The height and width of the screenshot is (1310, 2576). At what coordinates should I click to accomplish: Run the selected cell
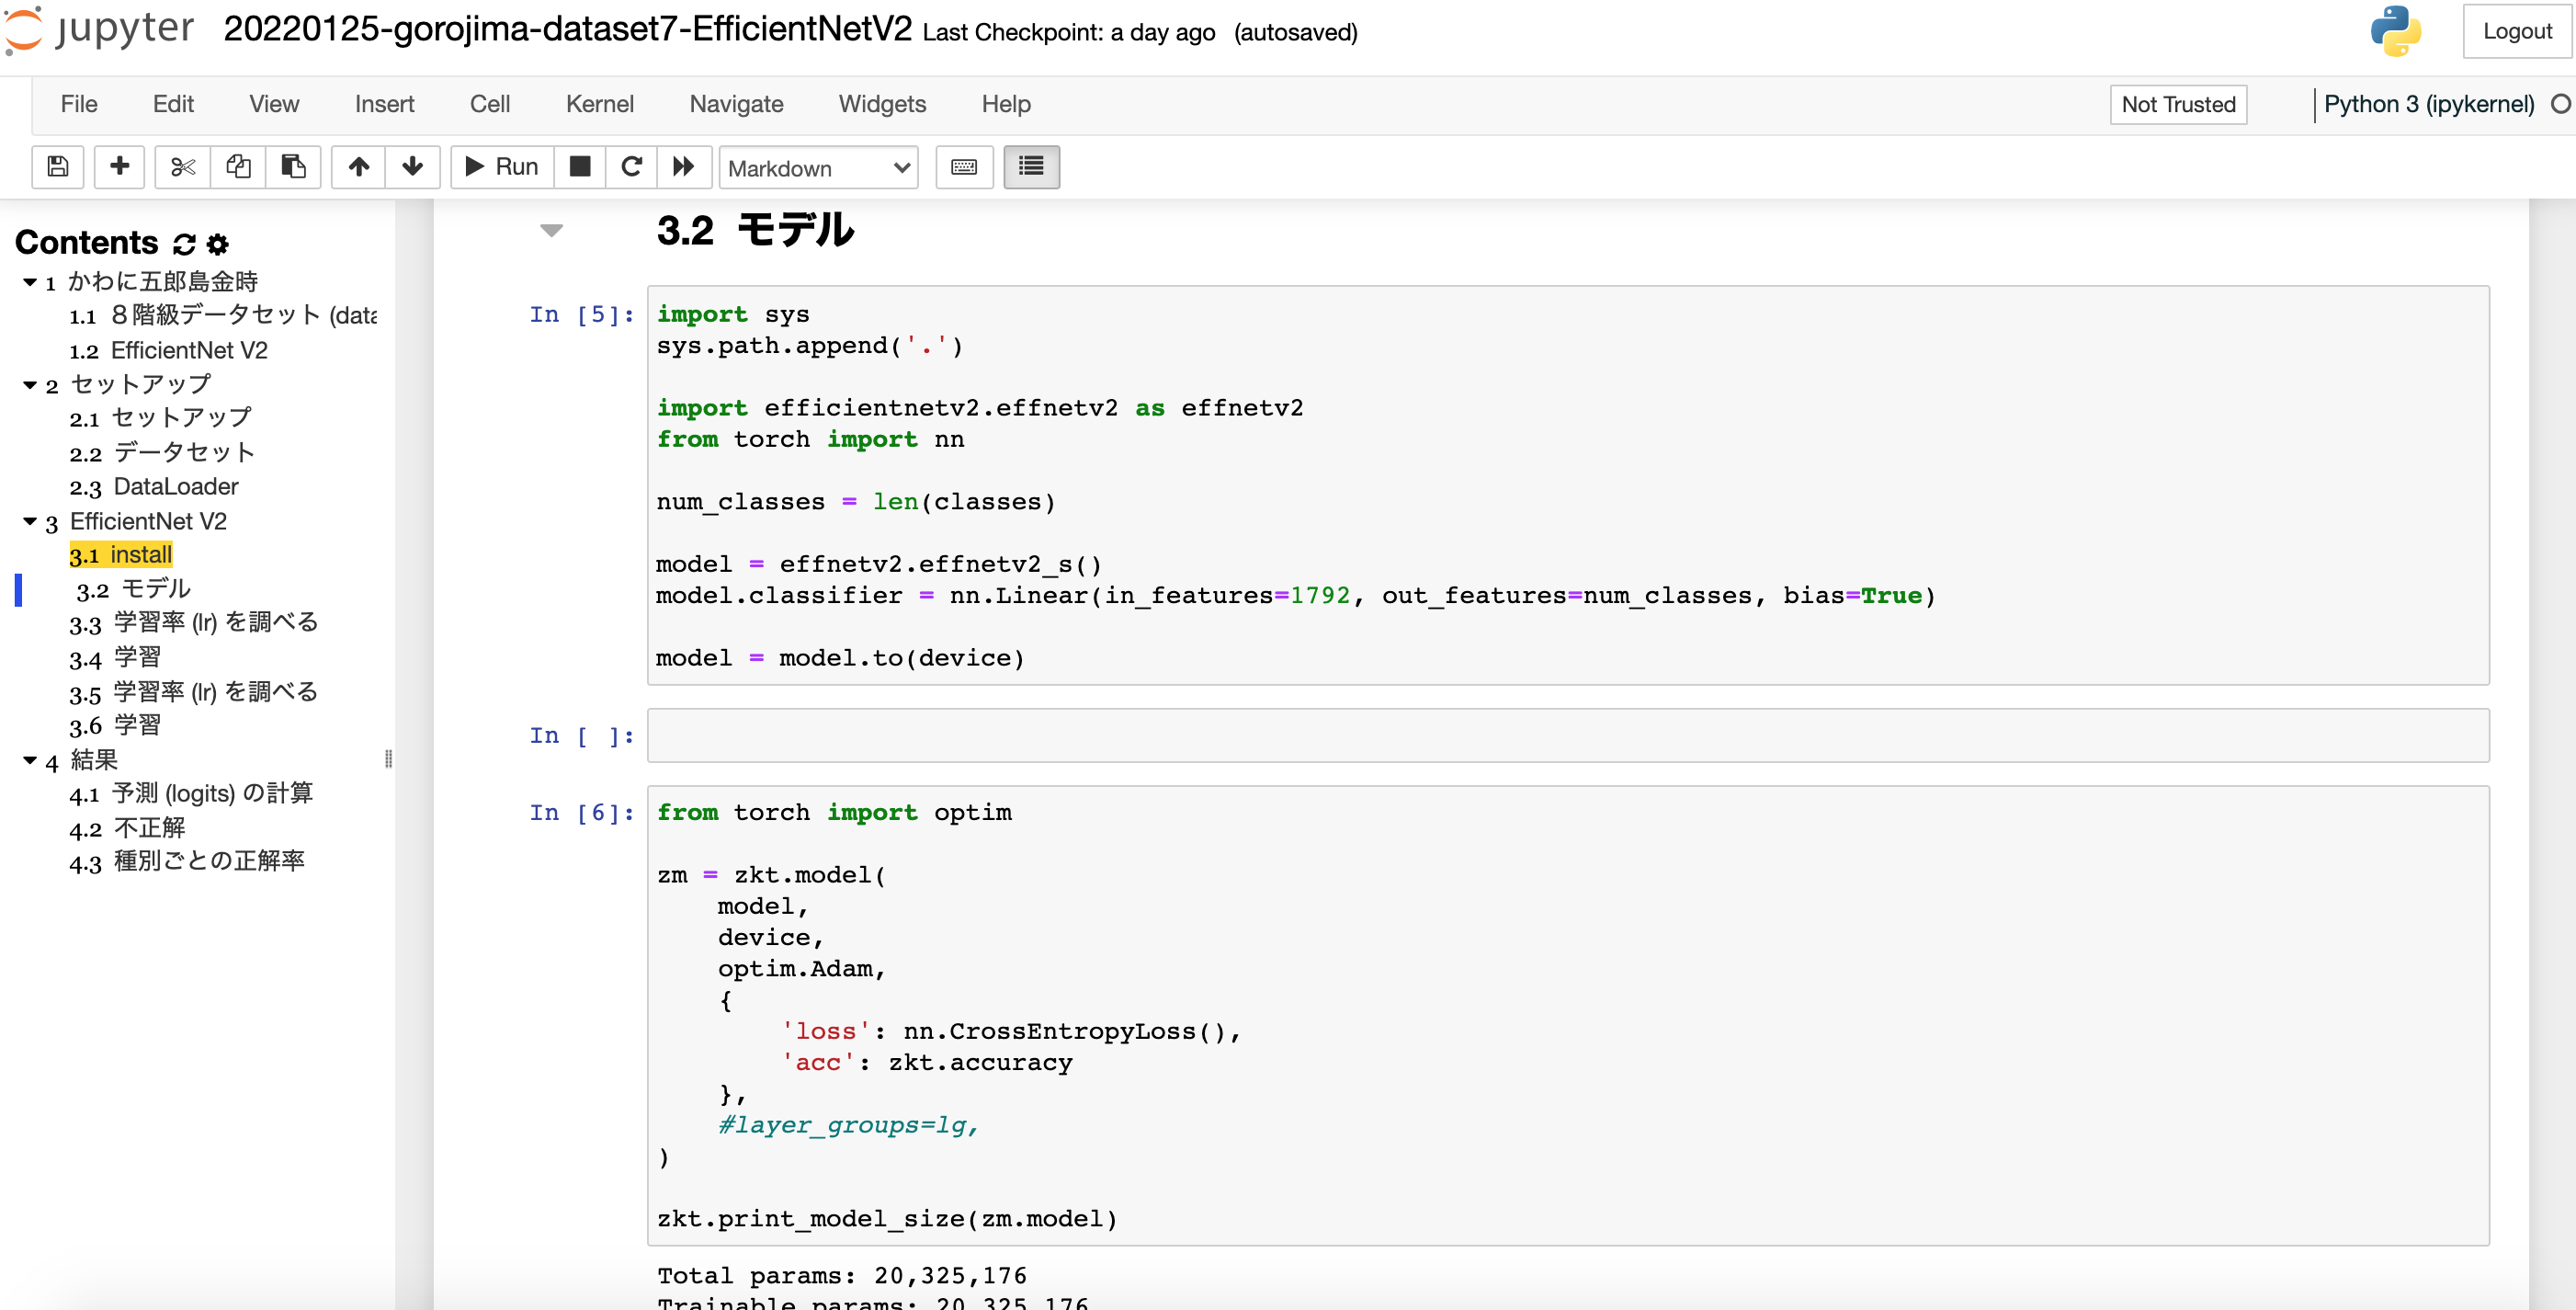tap(502, 167)
